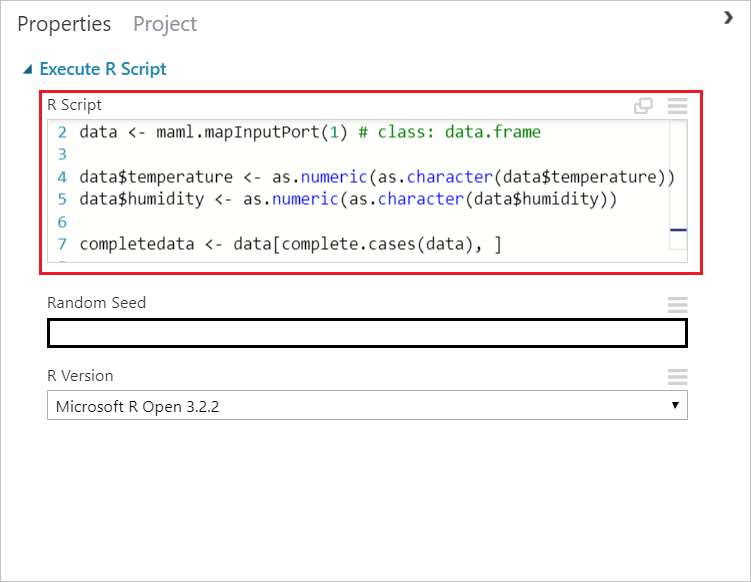Open the Random Seed parameter menu icon
Image resolution: width=751 pixels, height=582 pixels.
point(677,304)
